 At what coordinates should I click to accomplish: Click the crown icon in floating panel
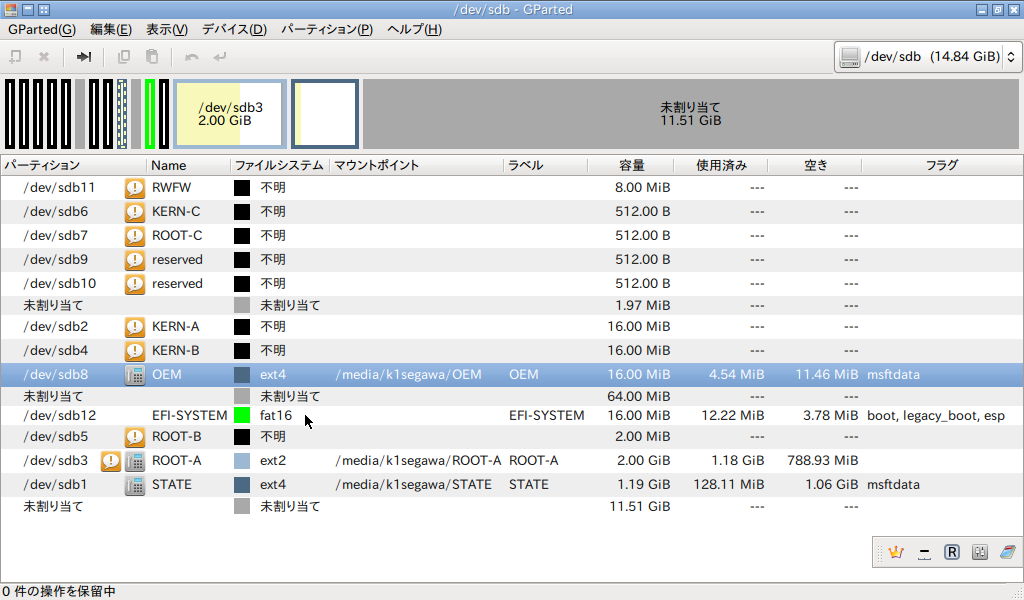895,552
